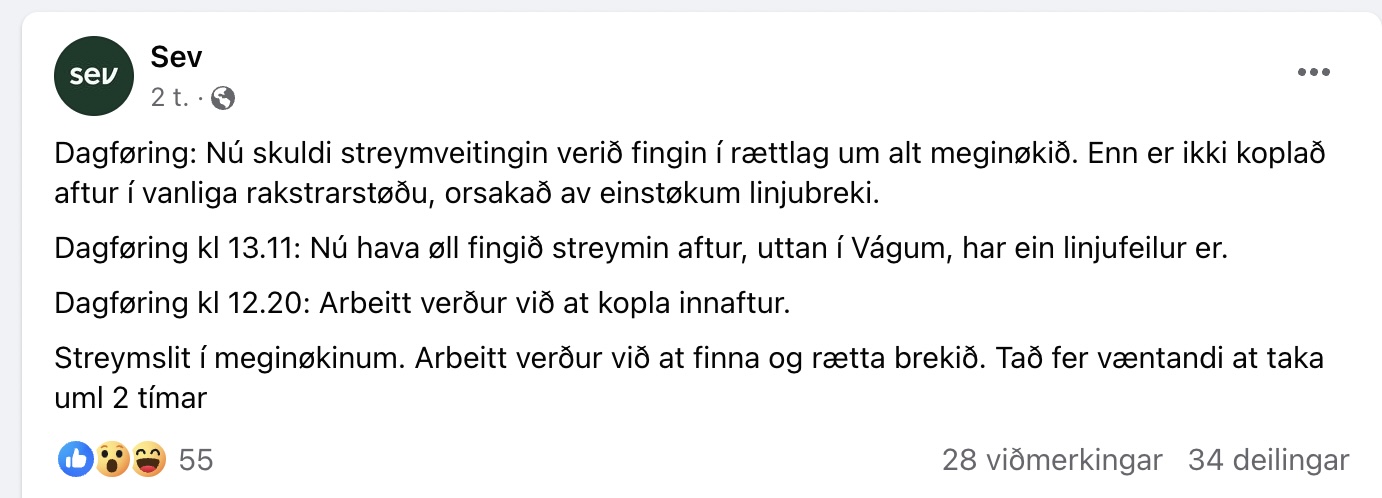Click the Haha reaction emoji icon
1382x498 pixels.
(x=148, y=460)
